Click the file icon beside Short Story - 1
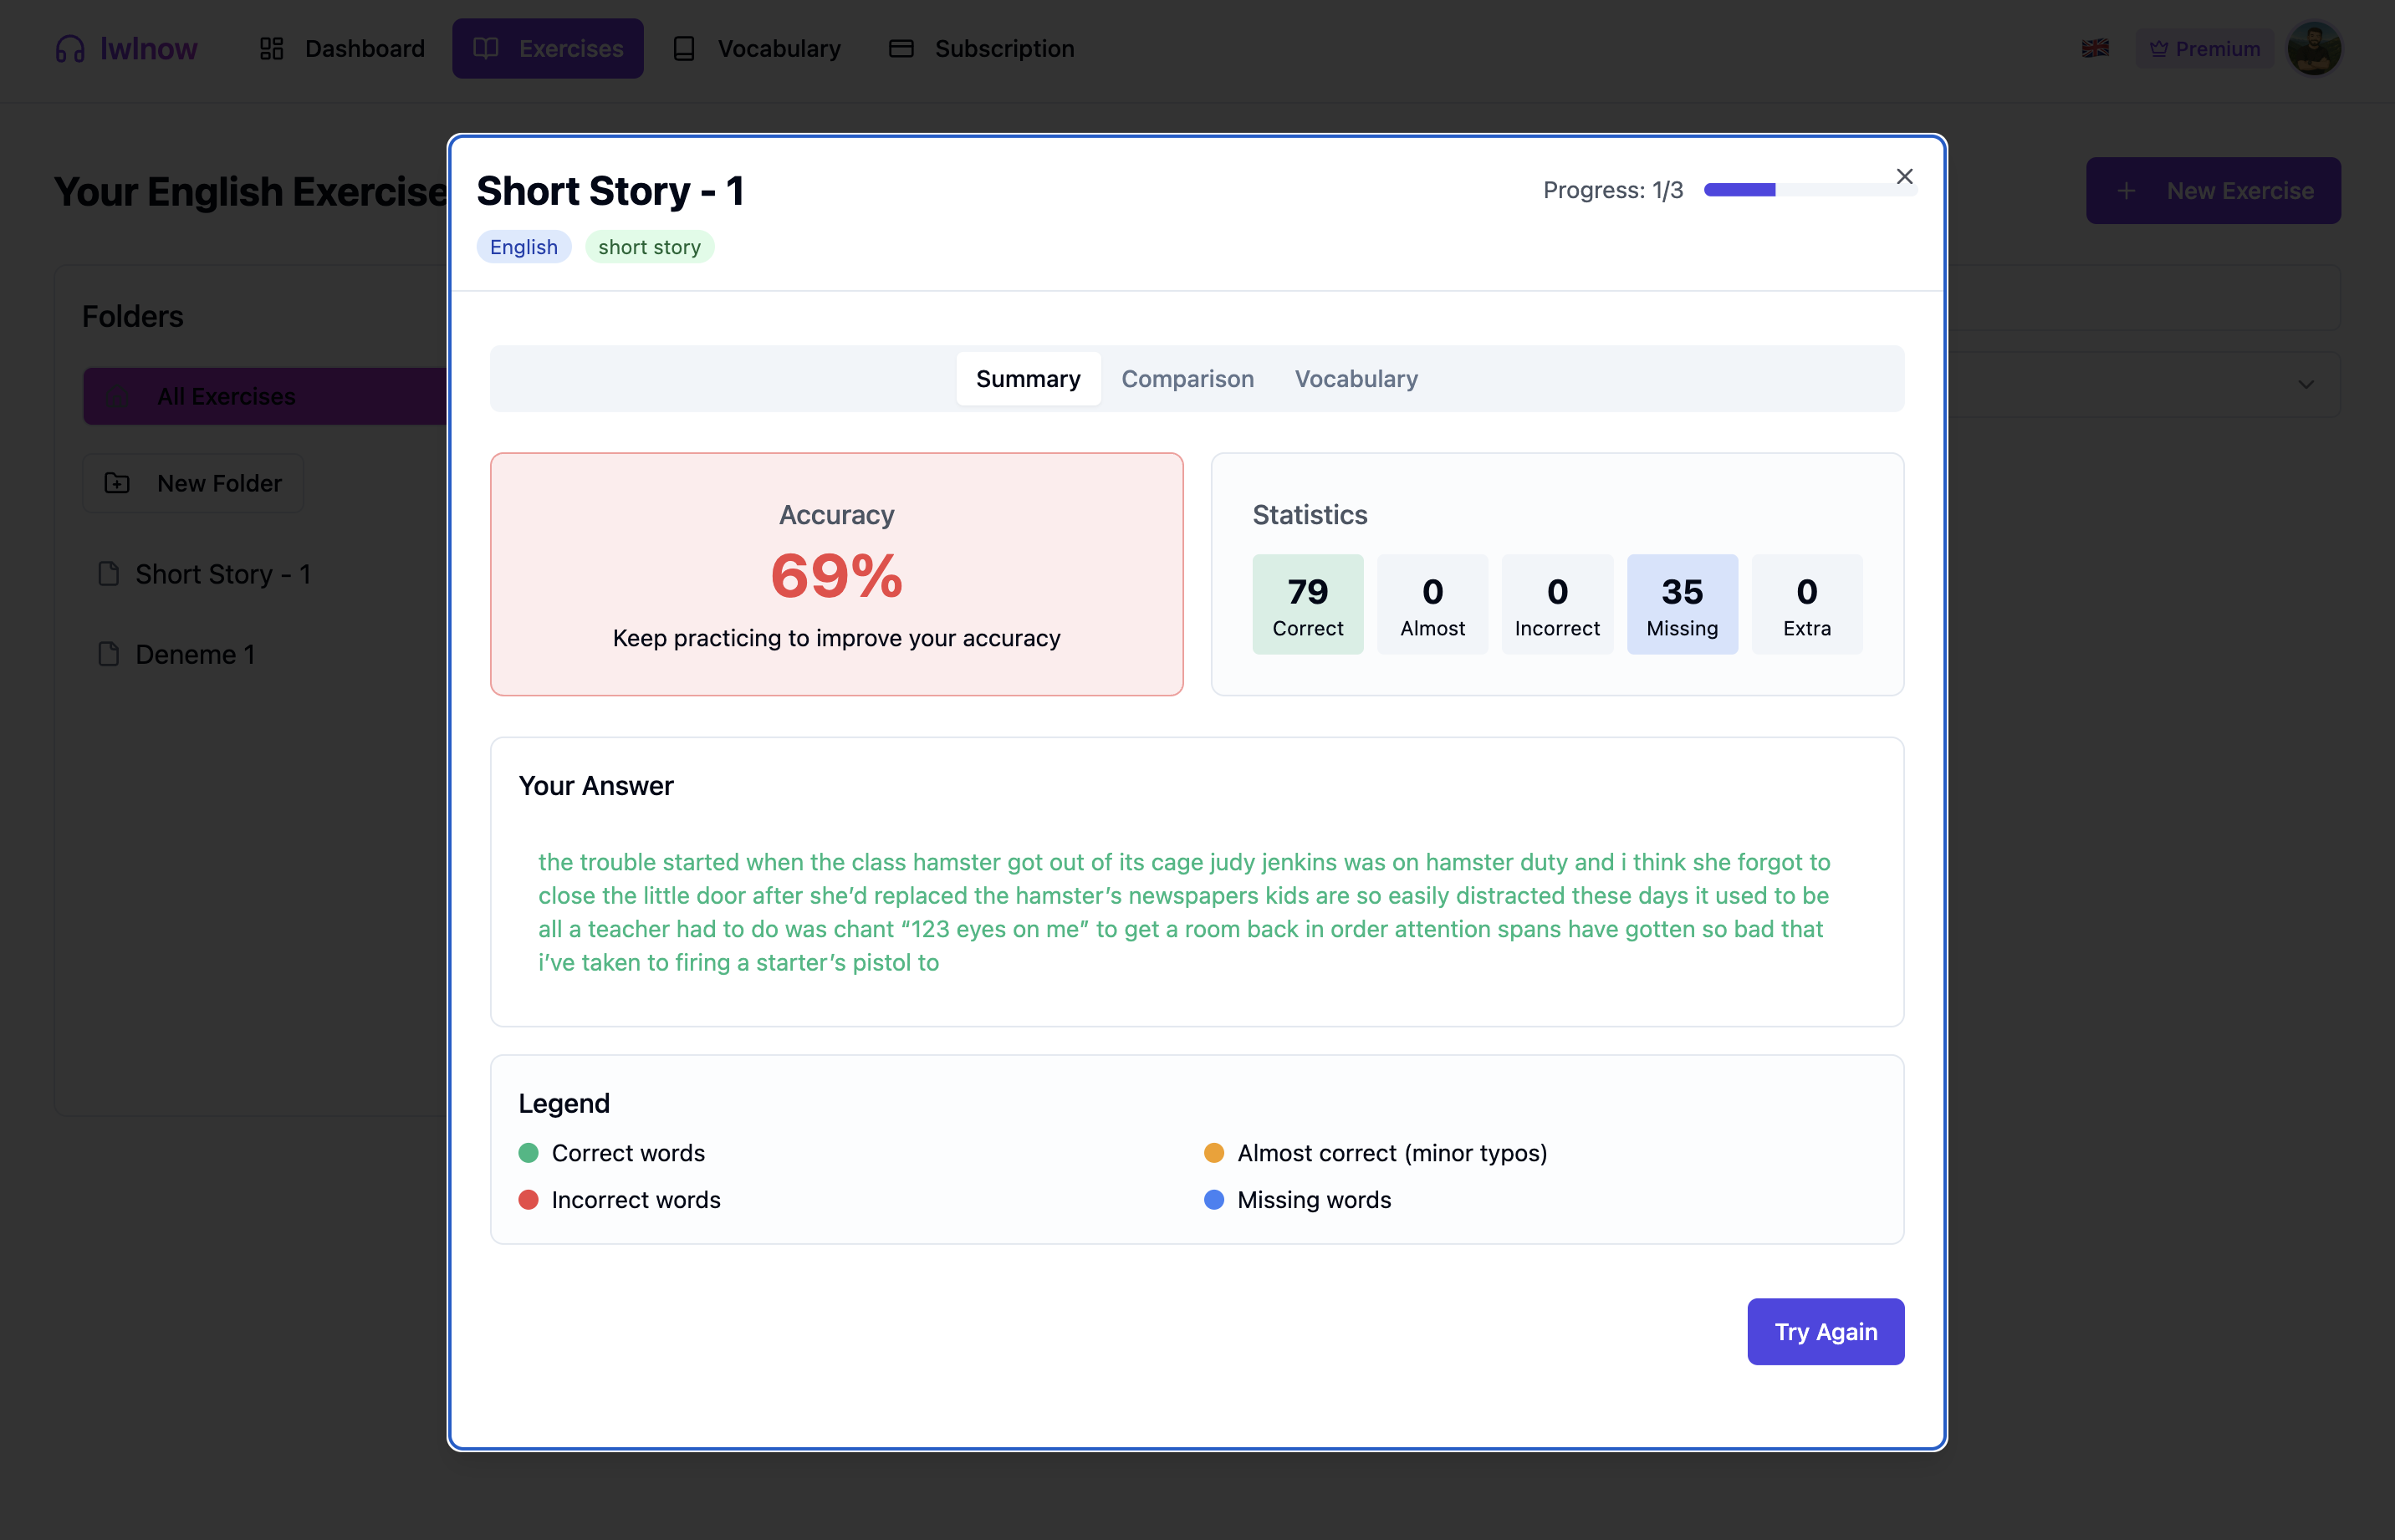Viewport: 2395px width, 1540px height. point(109,574)
